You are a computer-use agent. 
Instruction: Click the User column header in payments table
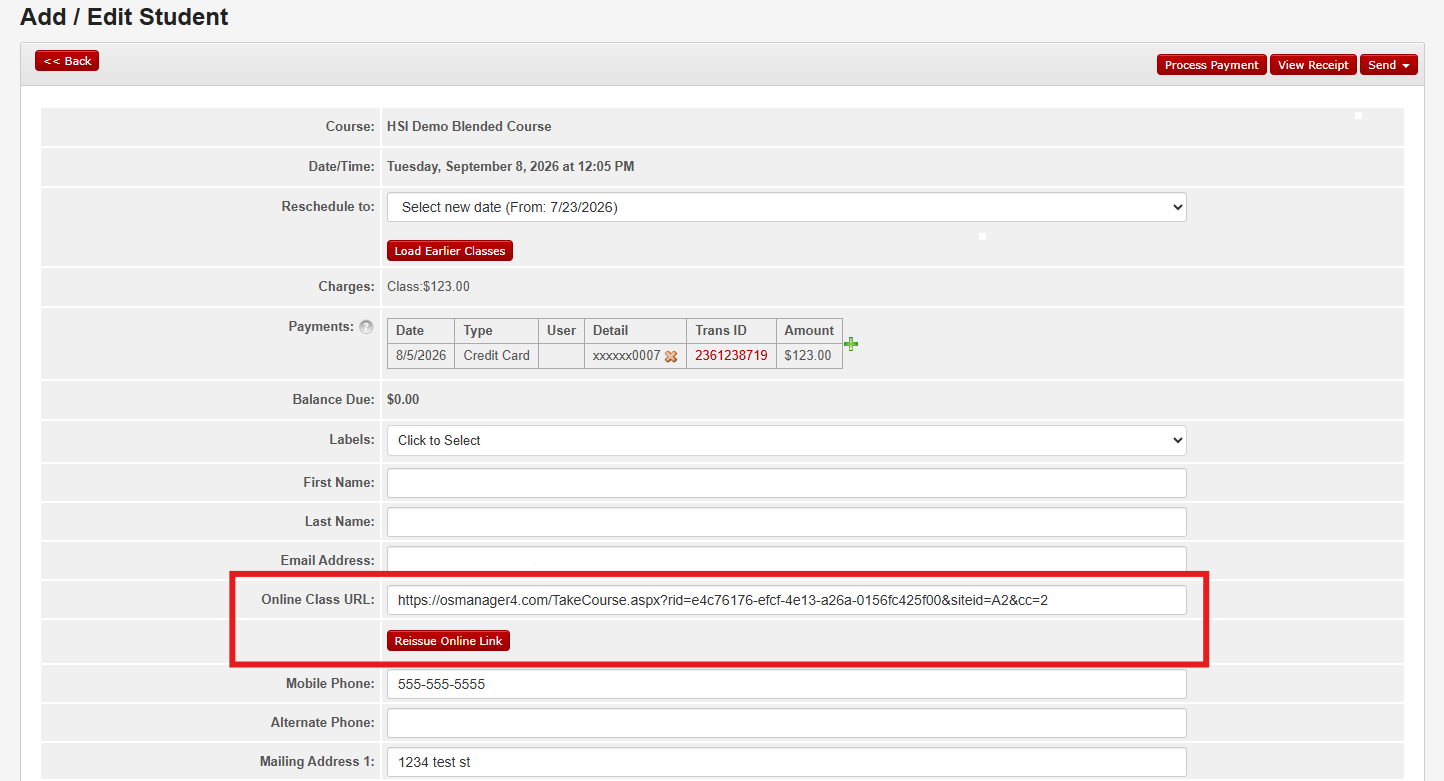pyautogui.click(x=561, y=330)
